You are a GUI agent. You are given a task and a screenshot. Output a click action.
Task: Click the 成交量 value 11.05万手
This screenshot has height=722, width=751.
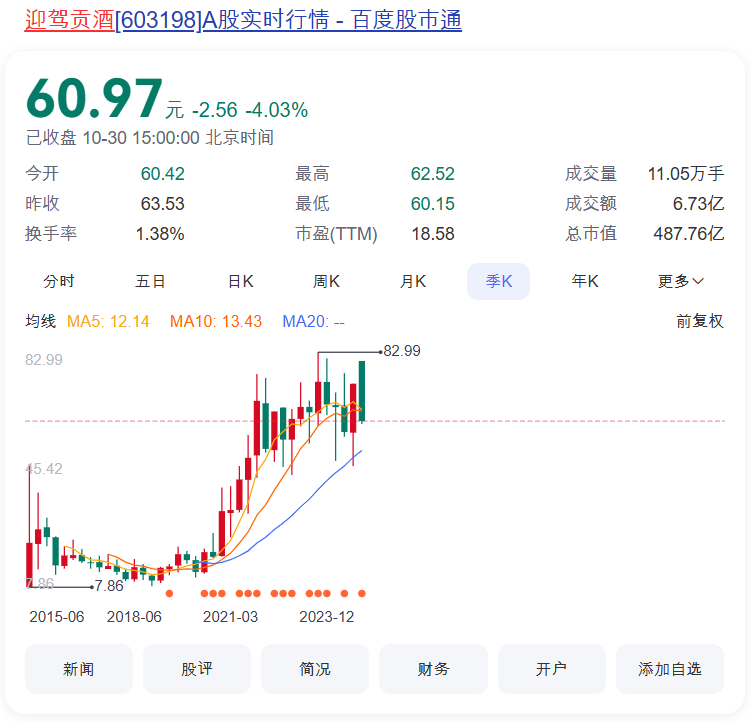click(x=686, y=174)
